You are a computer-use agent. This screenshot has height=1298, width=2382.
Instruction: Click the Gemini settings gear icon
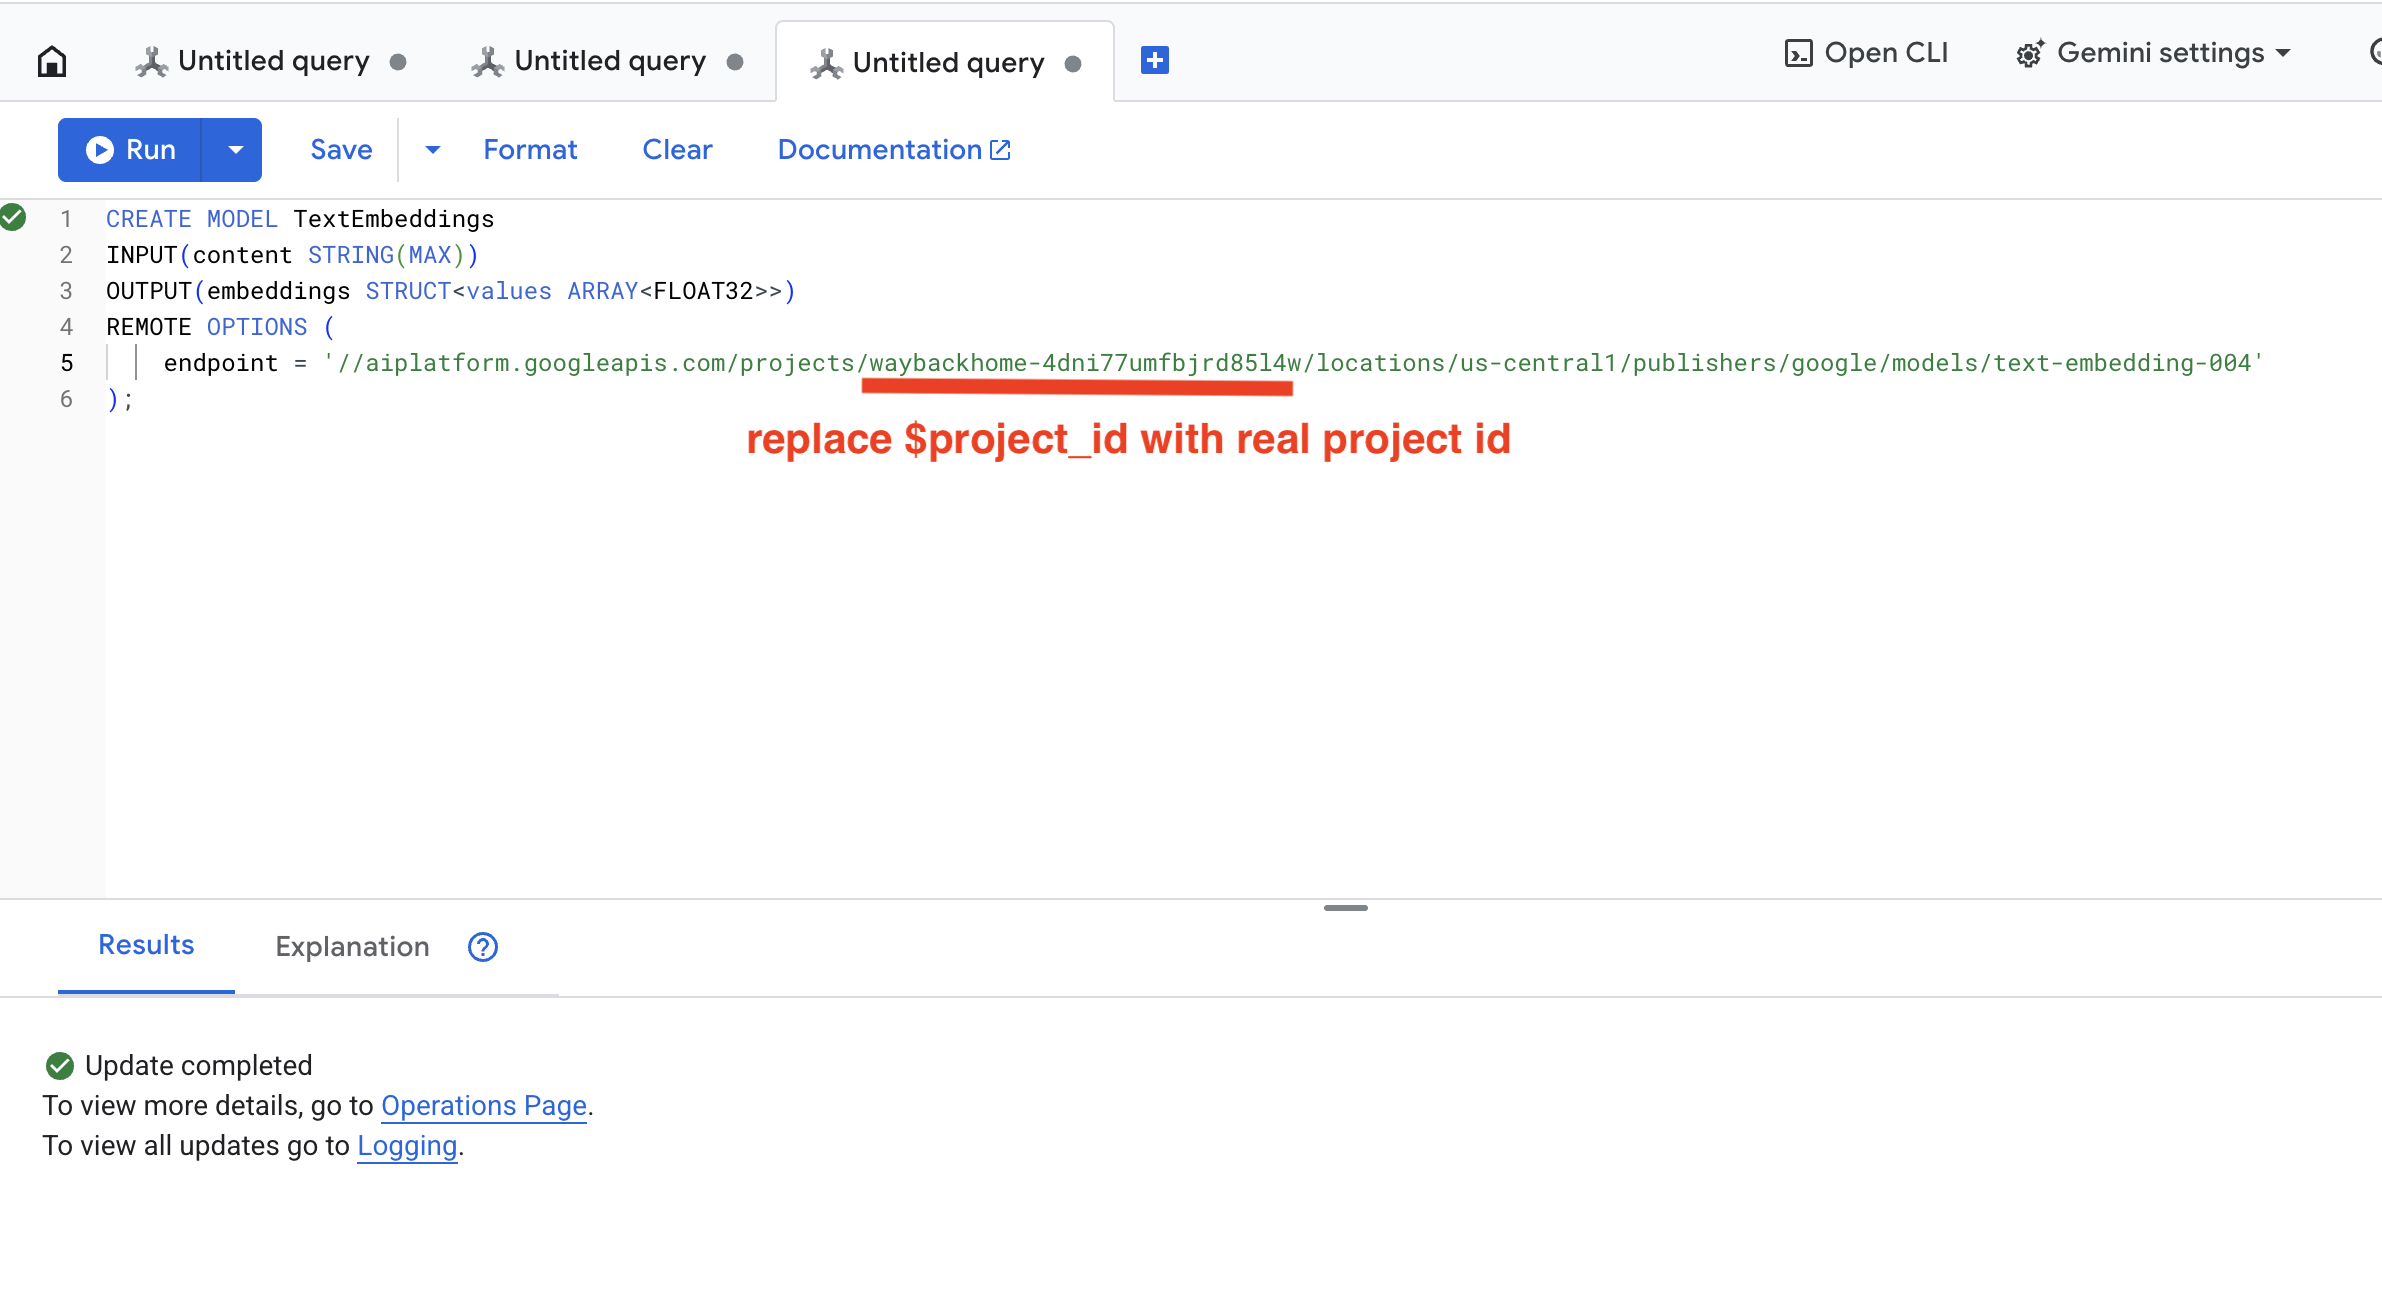point(2029,54)
